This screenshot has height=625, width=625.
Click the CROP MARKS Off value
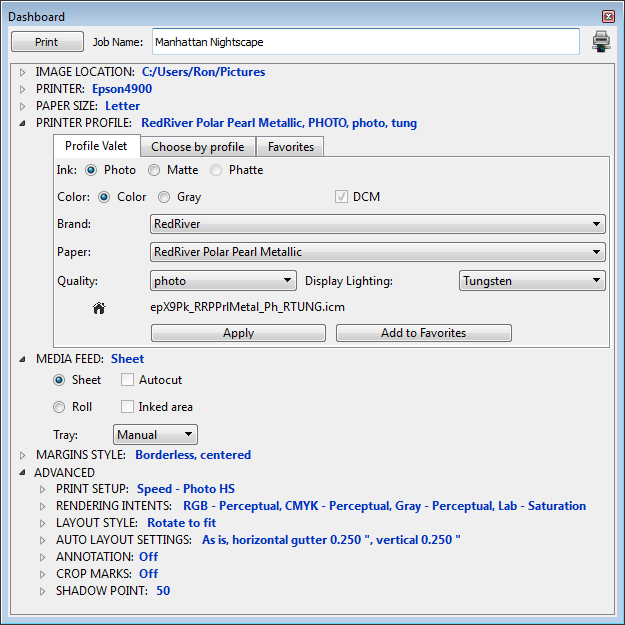click(148, 574)
